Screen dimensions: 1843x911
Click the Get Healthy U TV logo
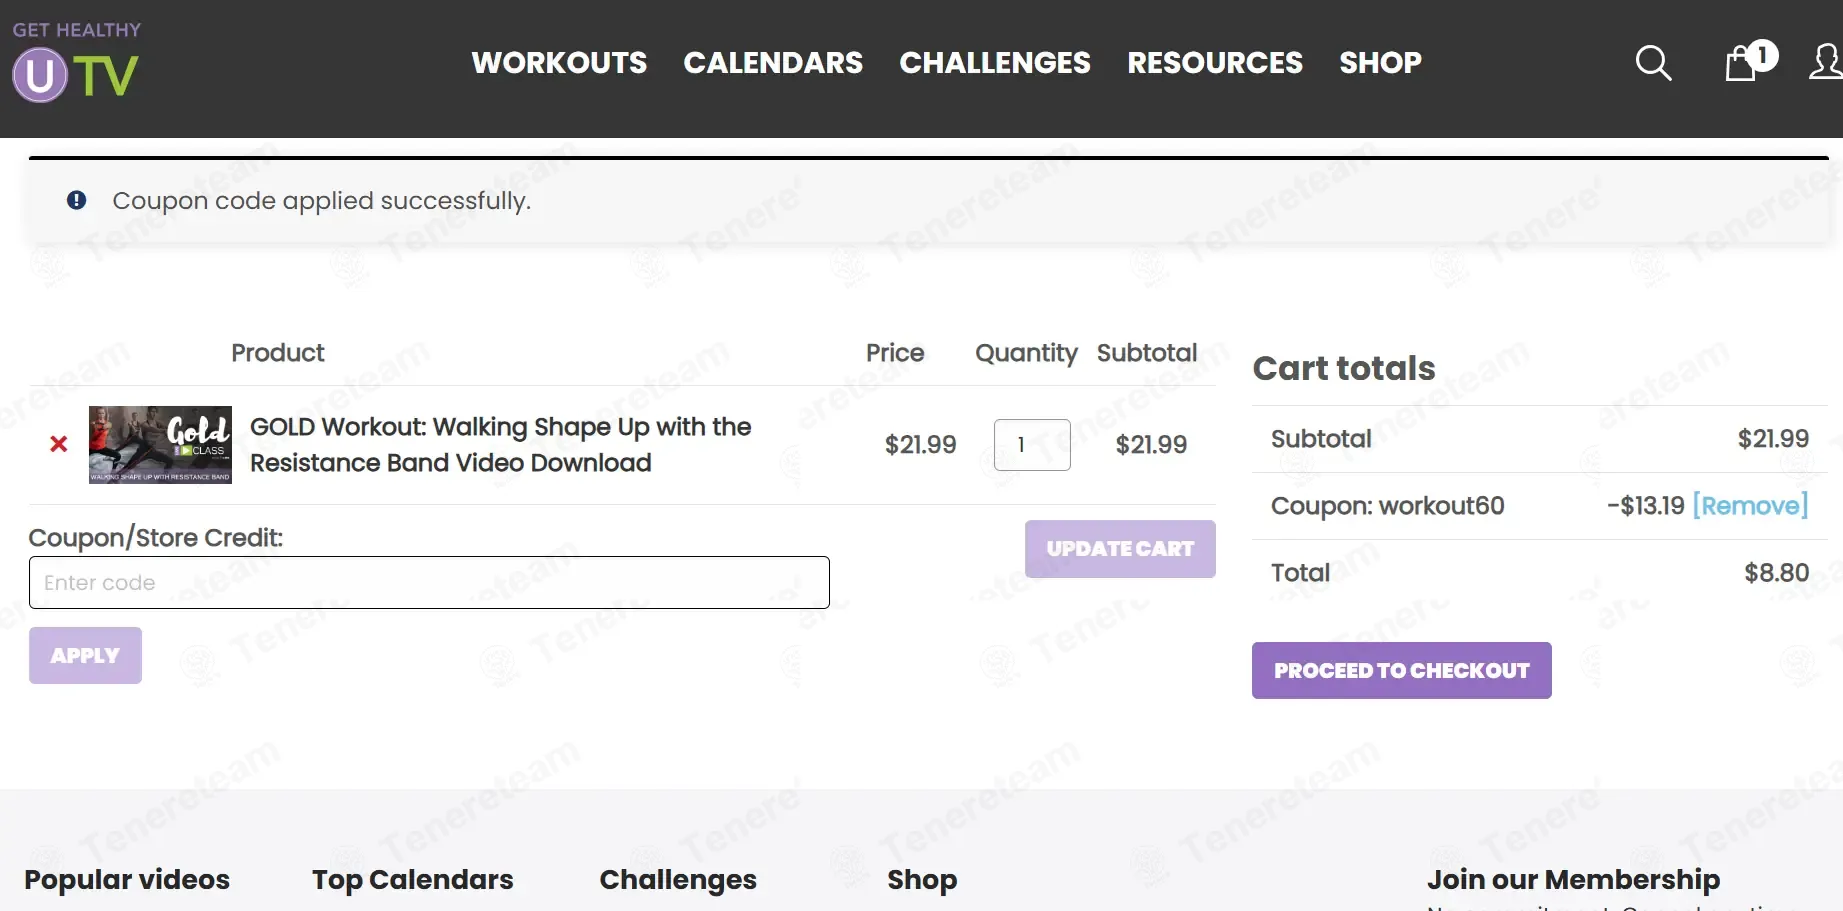(x=76, y=64)
